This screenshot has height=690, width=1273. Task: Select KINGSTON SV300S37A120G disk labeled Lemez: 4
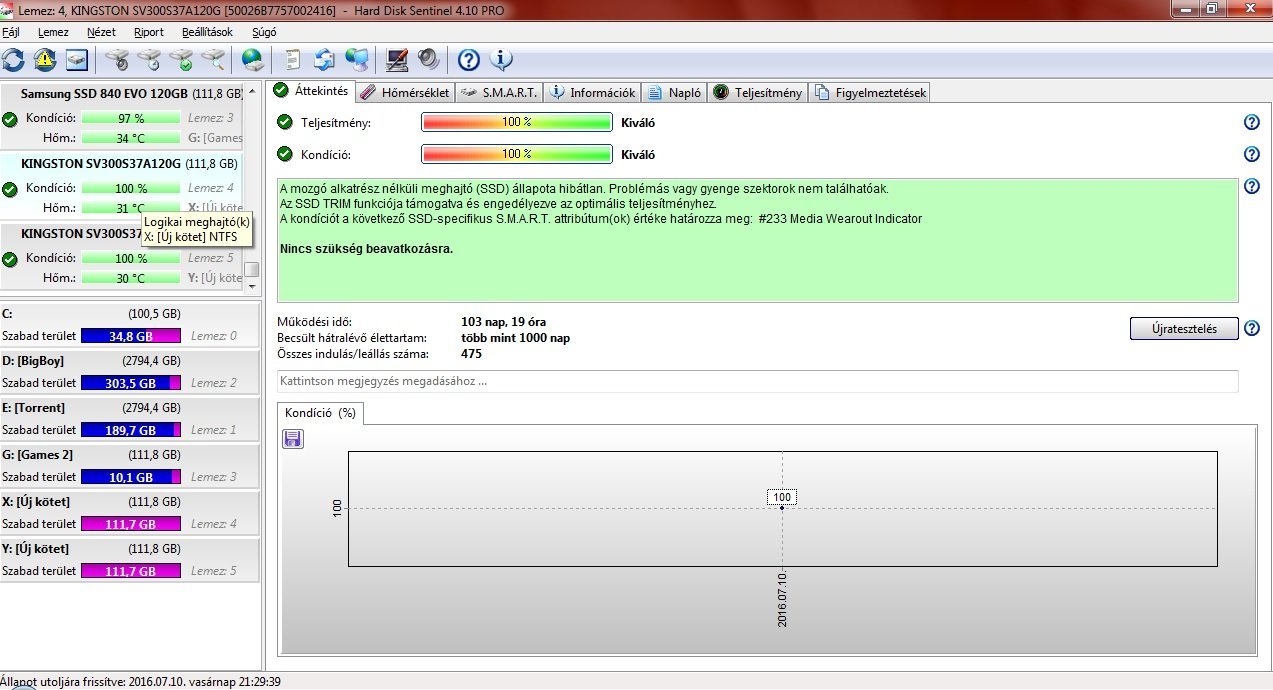pos(122,187)
